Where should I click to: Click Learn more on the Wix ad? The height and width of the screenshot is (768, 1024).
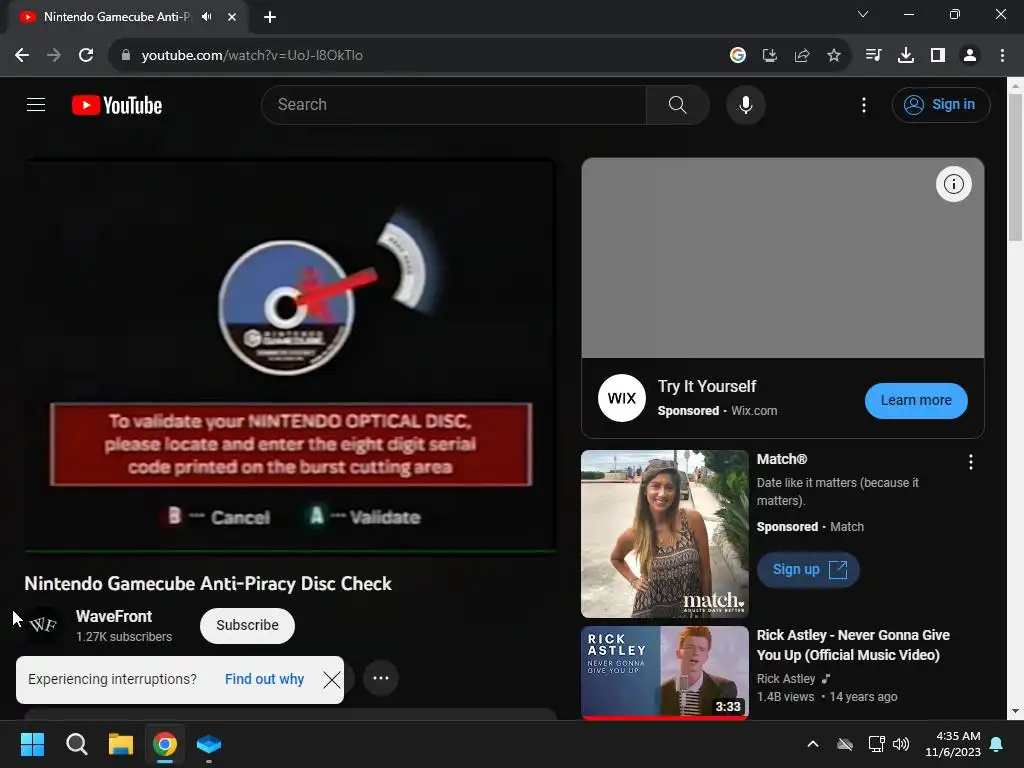916,400
